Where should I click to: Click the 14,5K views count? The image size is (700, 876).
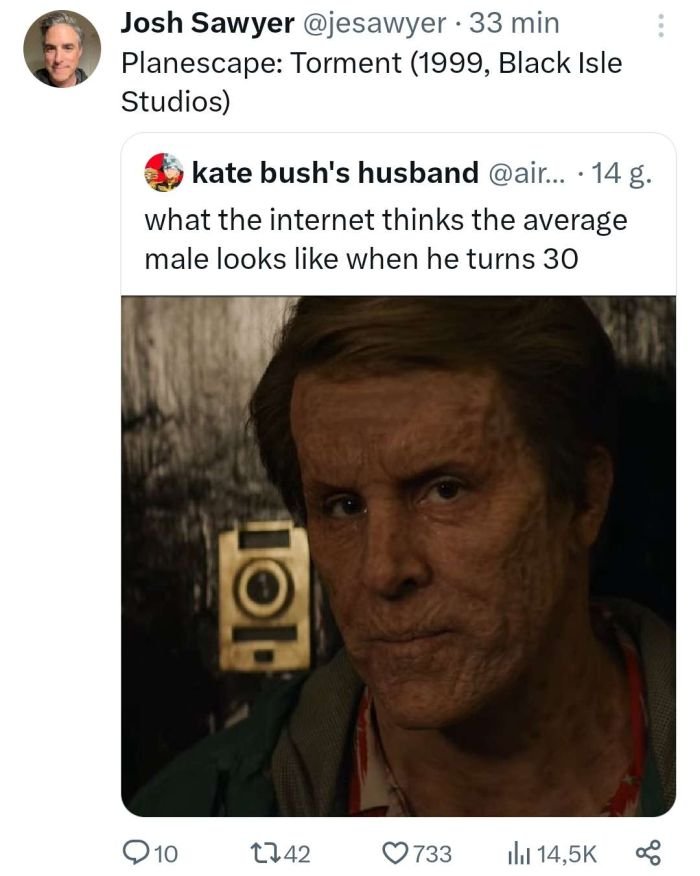567,853
